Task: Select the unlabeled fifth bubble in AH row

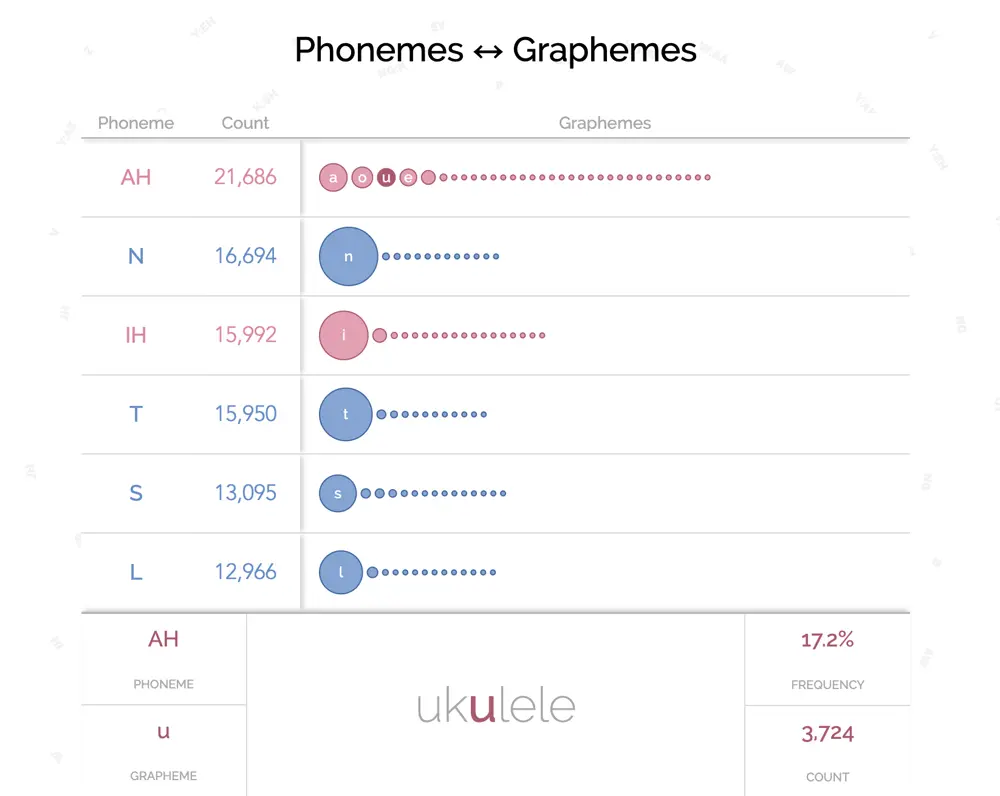Action: point(429,177)
